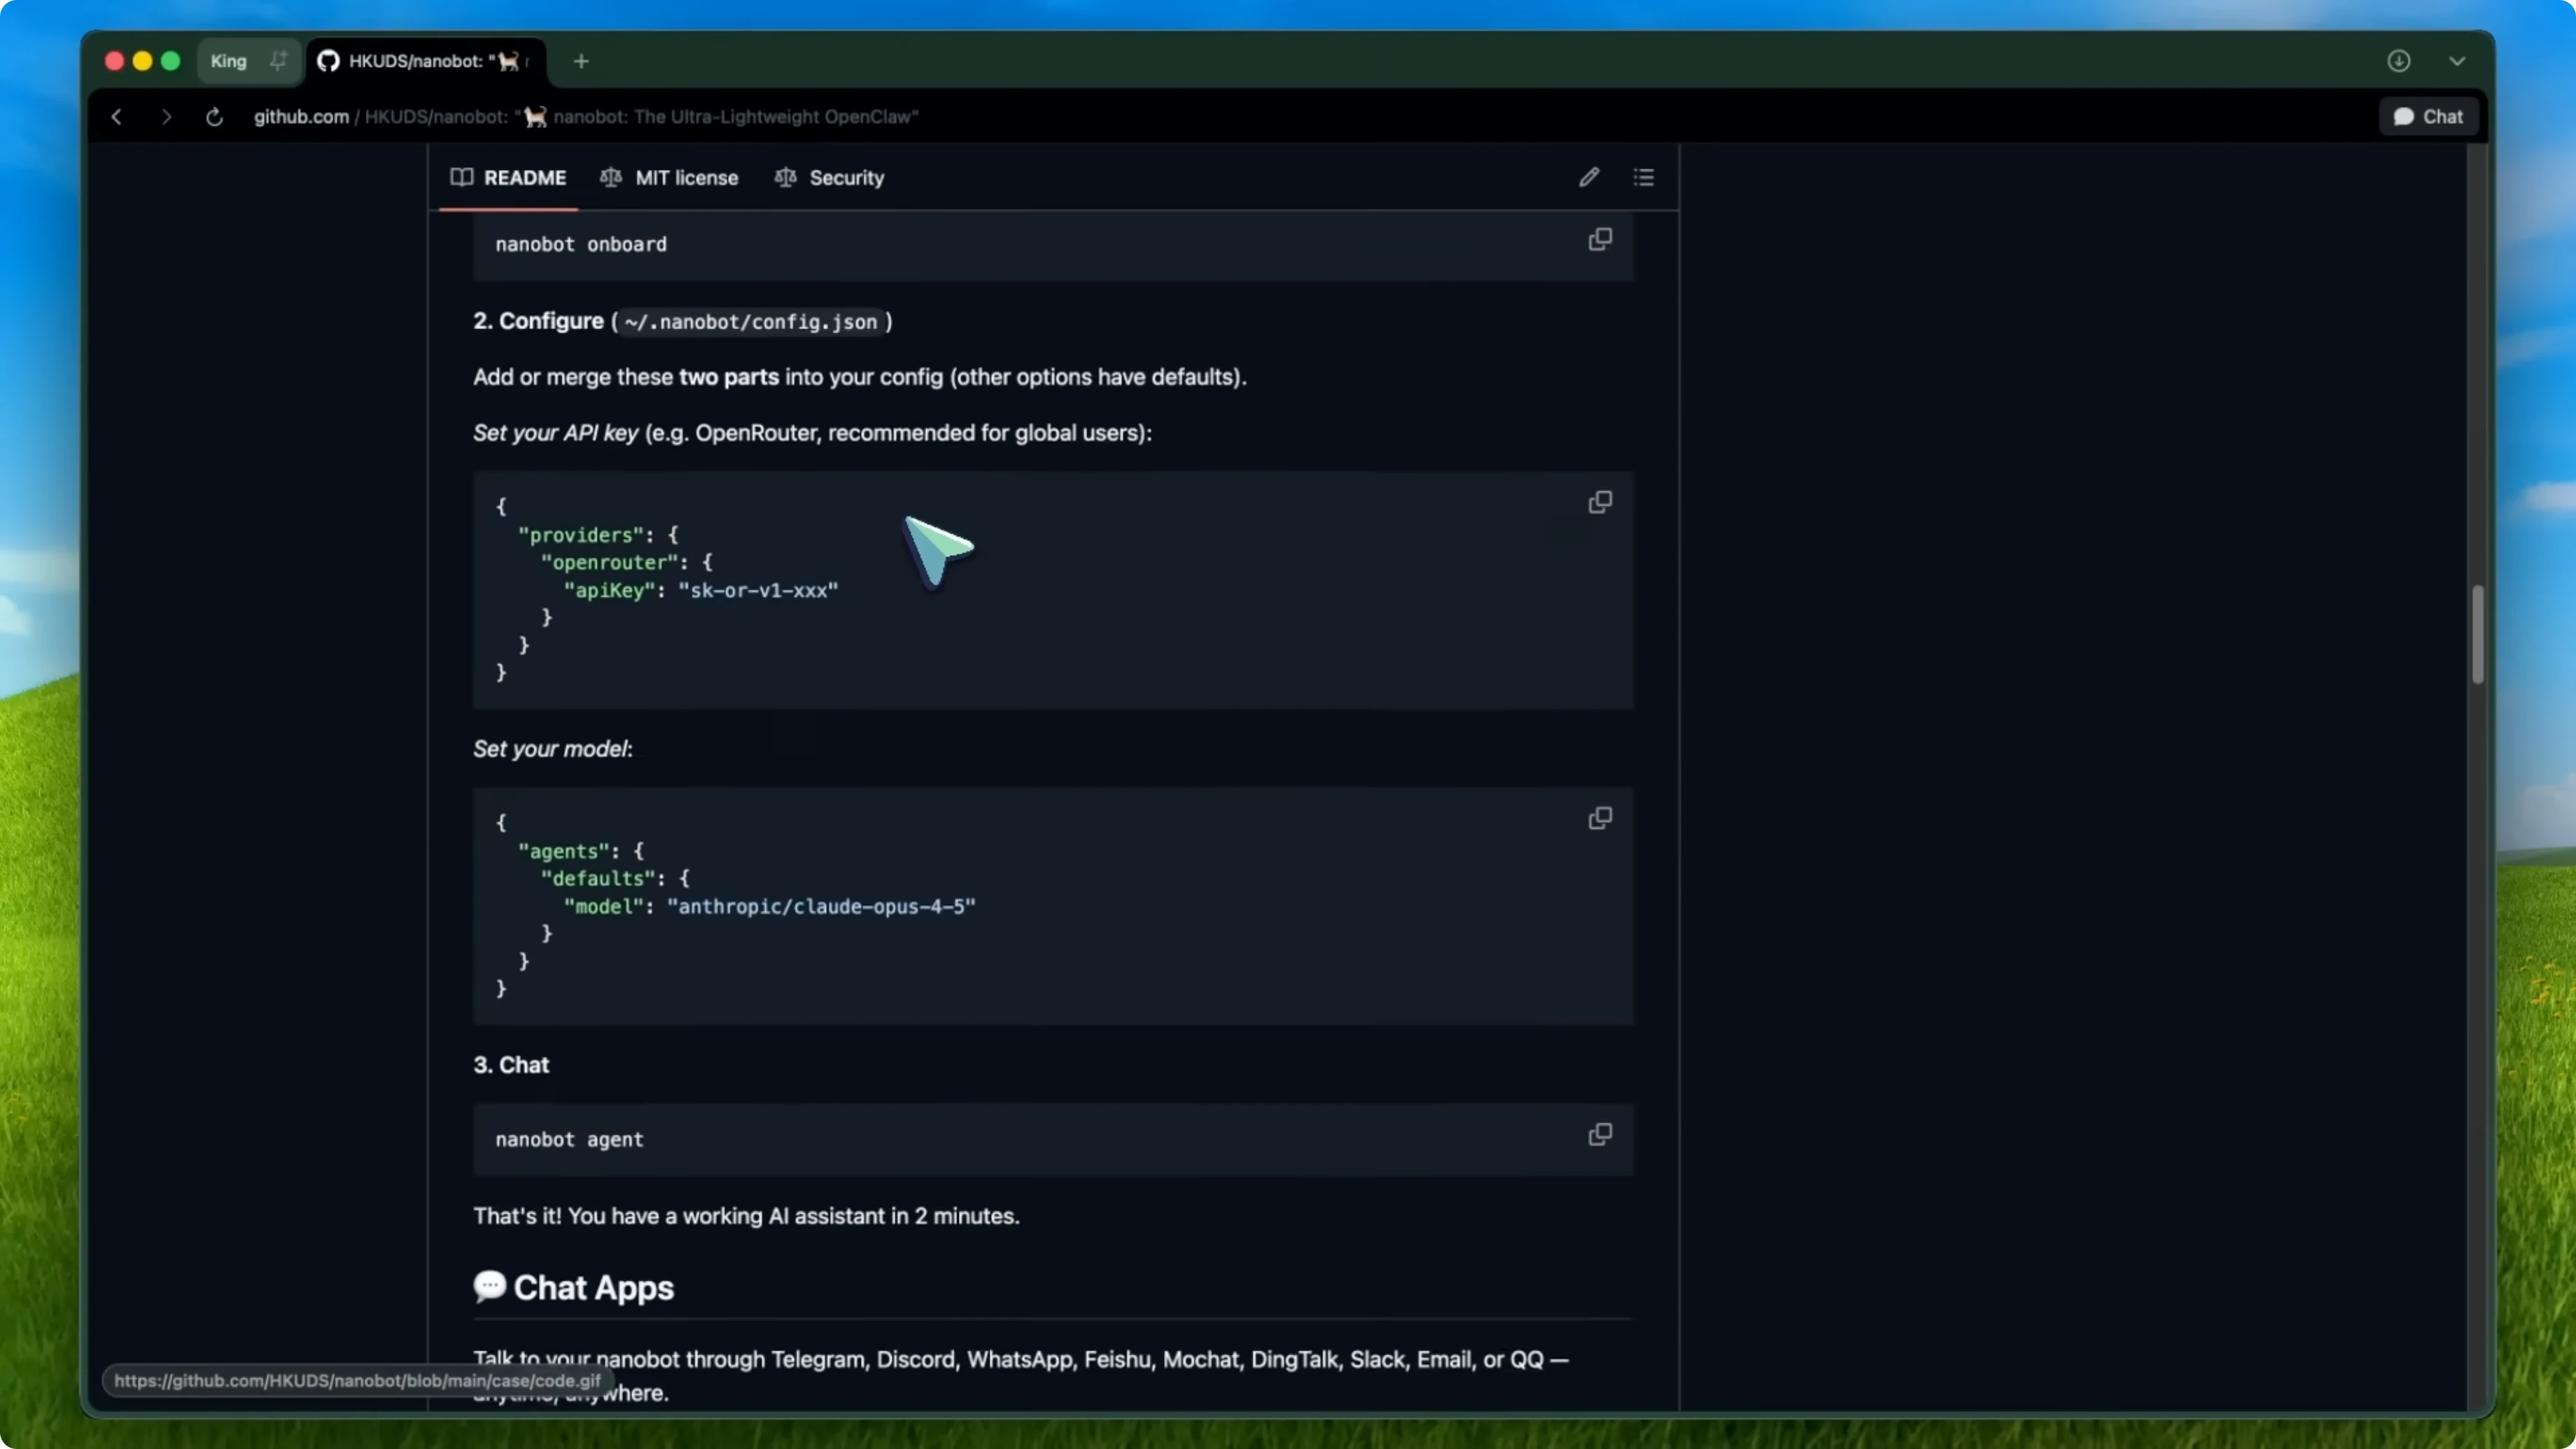
Task: Switch to the MIT license tab
Action: (688, 177)
